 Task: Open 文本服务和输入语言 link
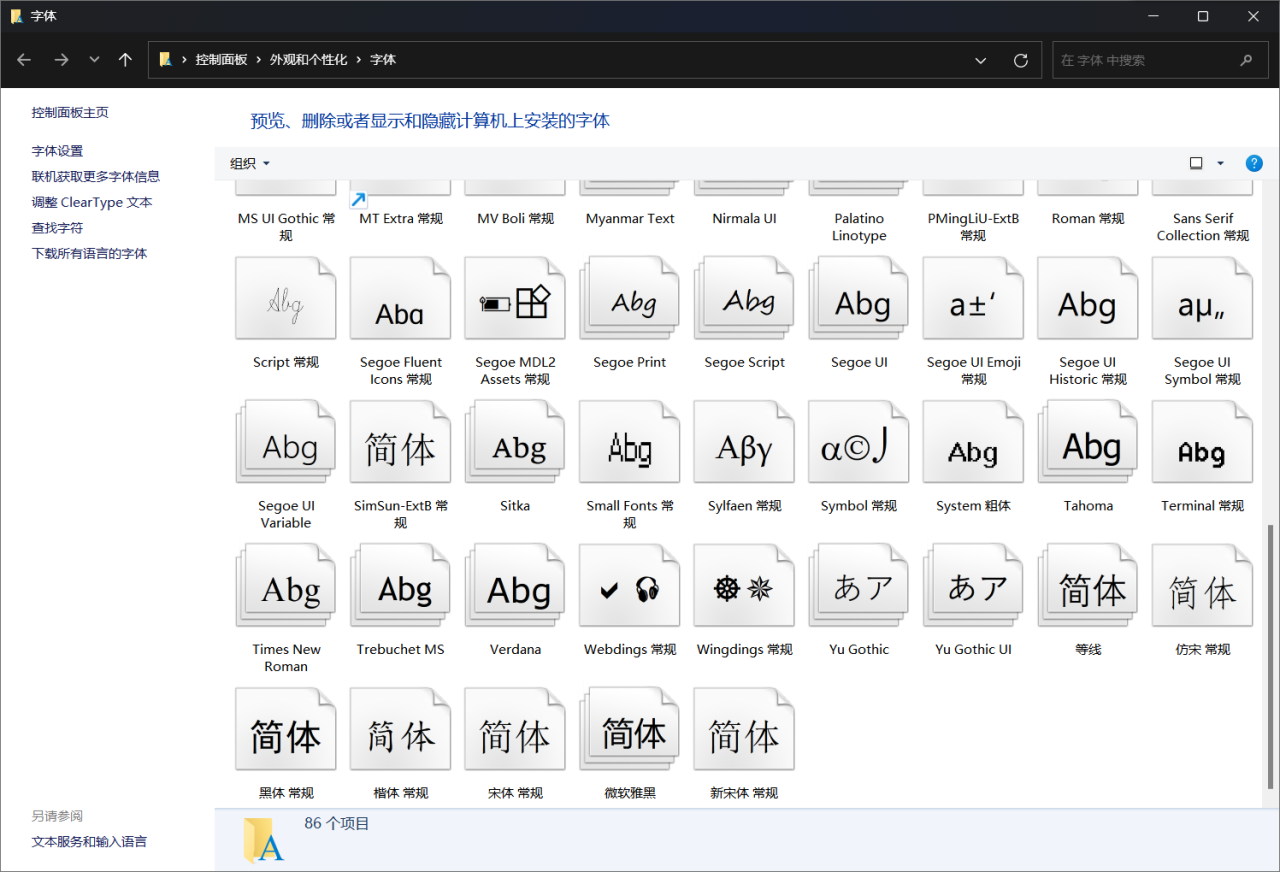(89, 842)
